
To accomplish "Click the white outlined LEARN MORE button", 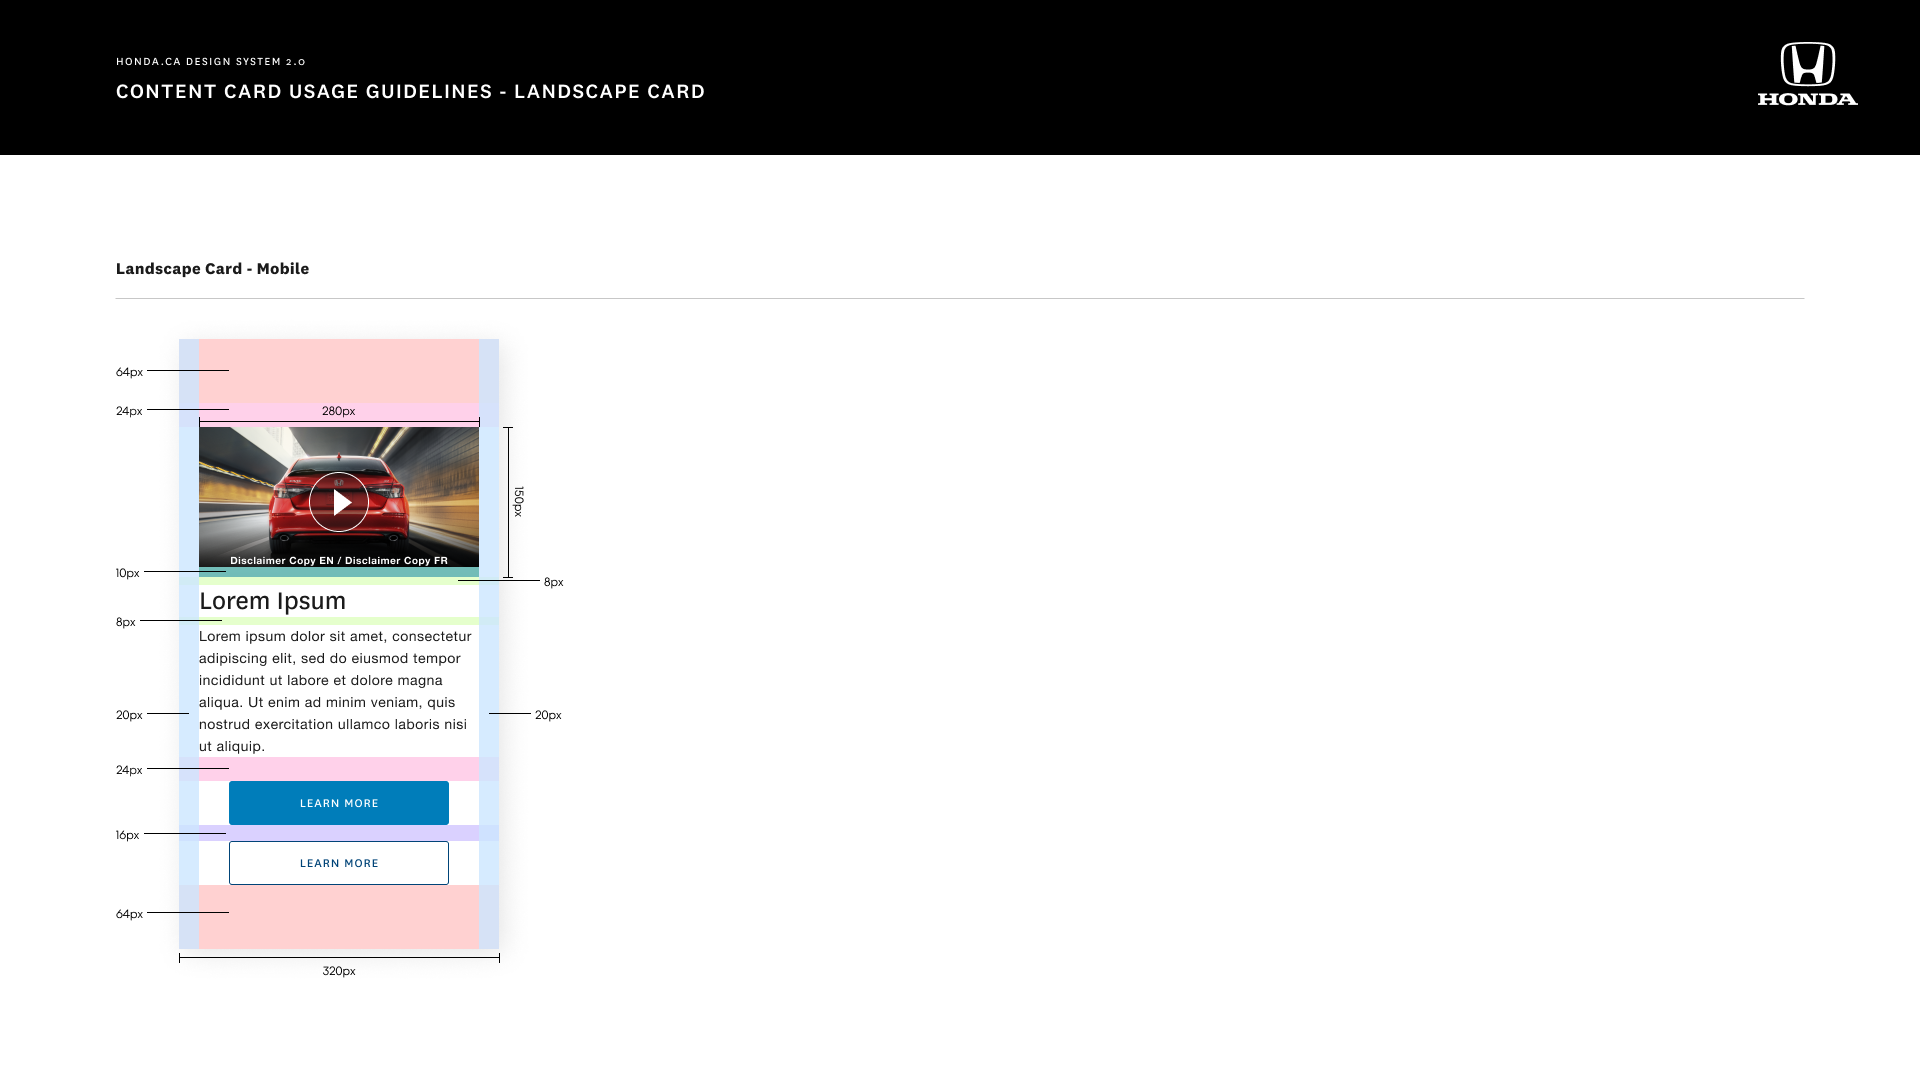I will (x=339, y=863).
